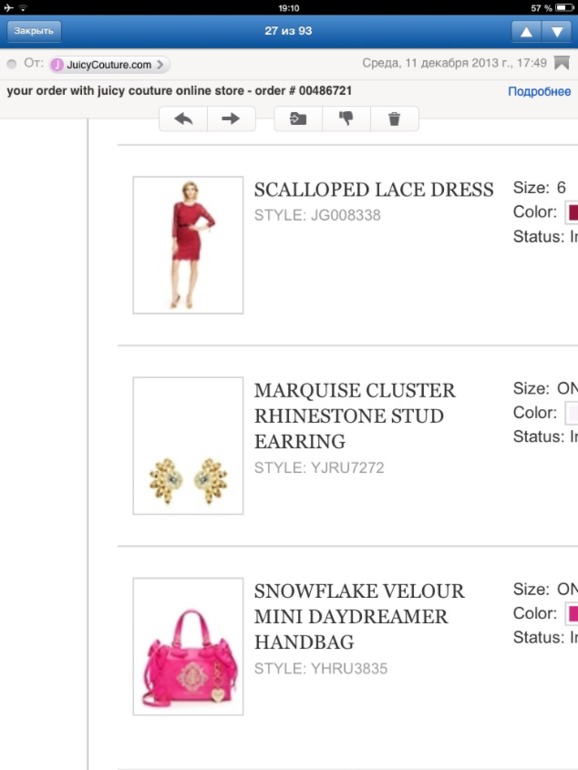Tap the battery indicator in status bar
Viewport: 578px width, 770px height.
565,8
